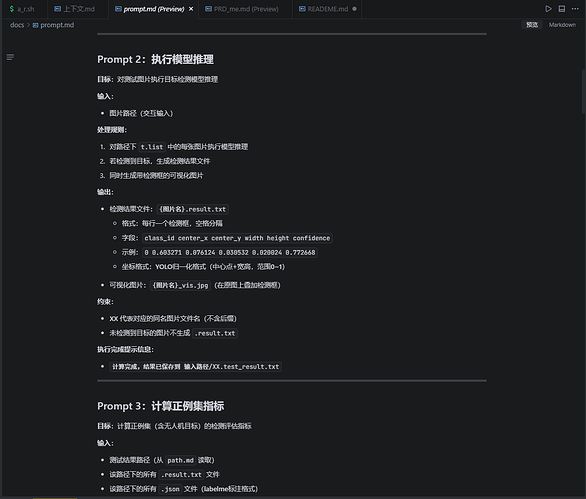Select the prompt.md (Preview) tab
This screenshot has height=499, width=586.
point(154,9)
